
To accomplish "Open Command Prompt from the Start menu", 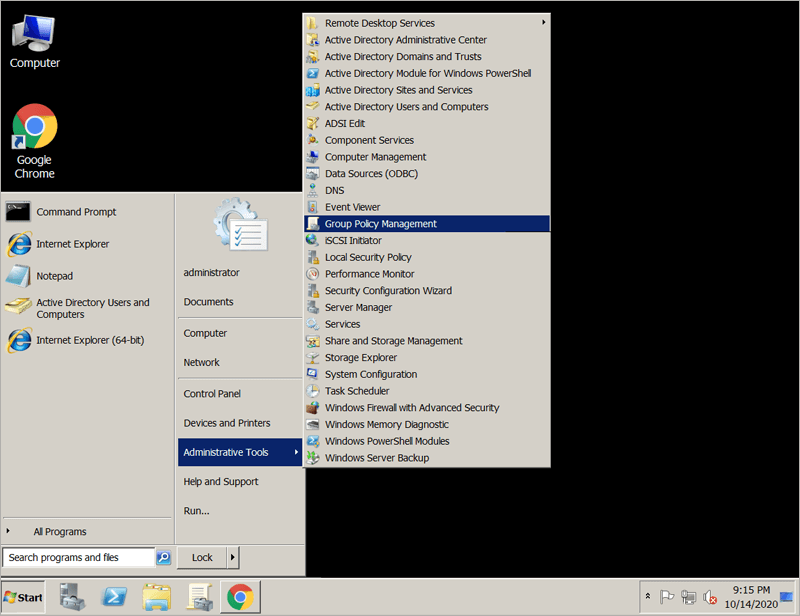I will [76, 212].
